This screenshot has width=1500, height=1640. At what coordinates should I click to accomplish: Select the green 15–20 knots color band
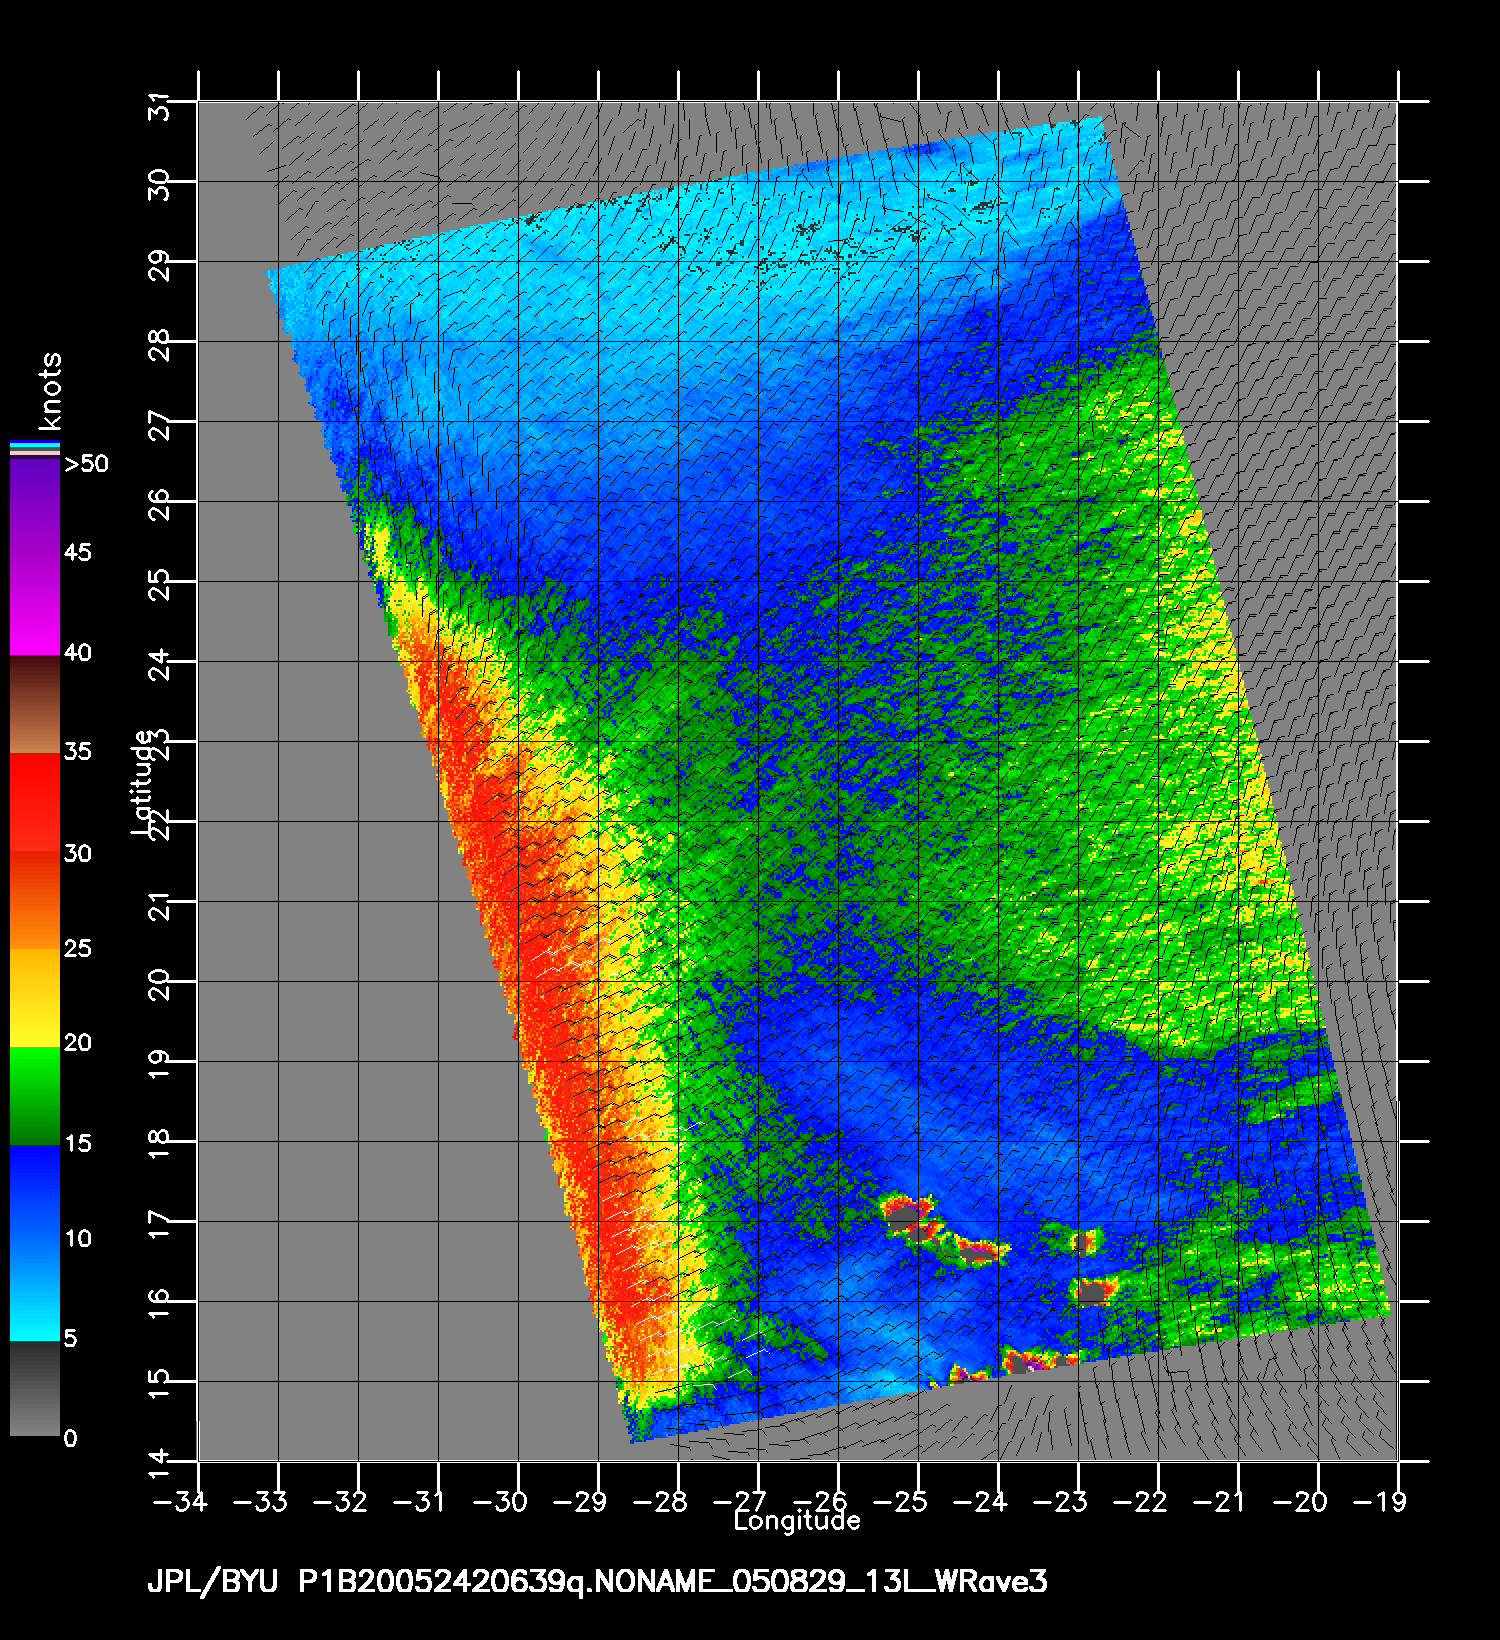35,1095
